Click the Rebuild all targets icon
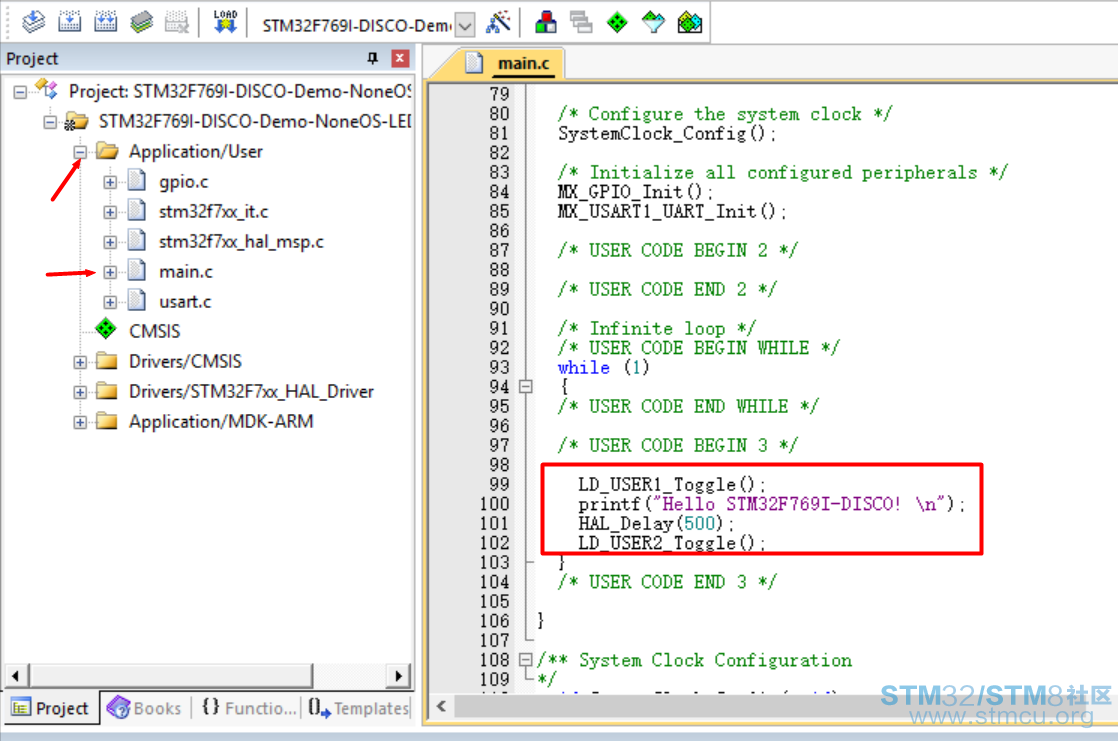This screenshot has height=741, width=1118. pyautogui.click(x=105, y=22)
